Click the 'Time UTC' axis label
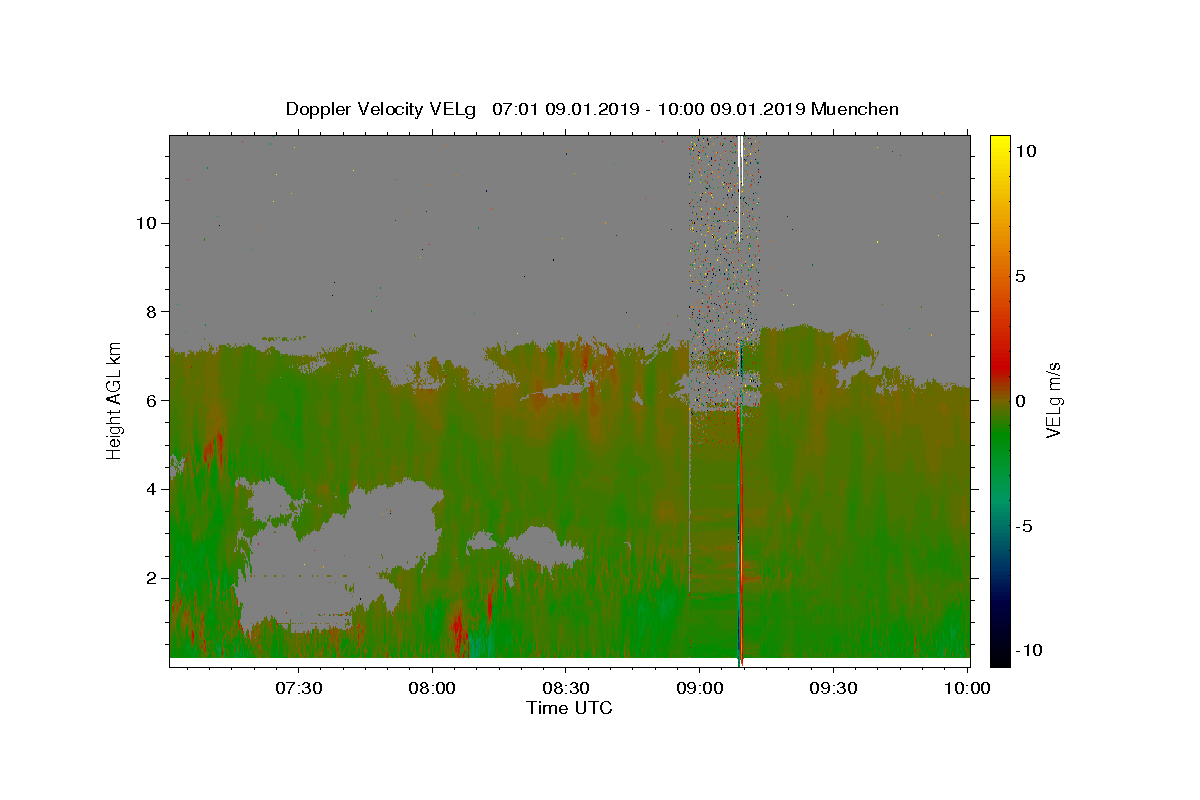The height and width of the screenshot is (800, 1200). (x=569, y=708)
